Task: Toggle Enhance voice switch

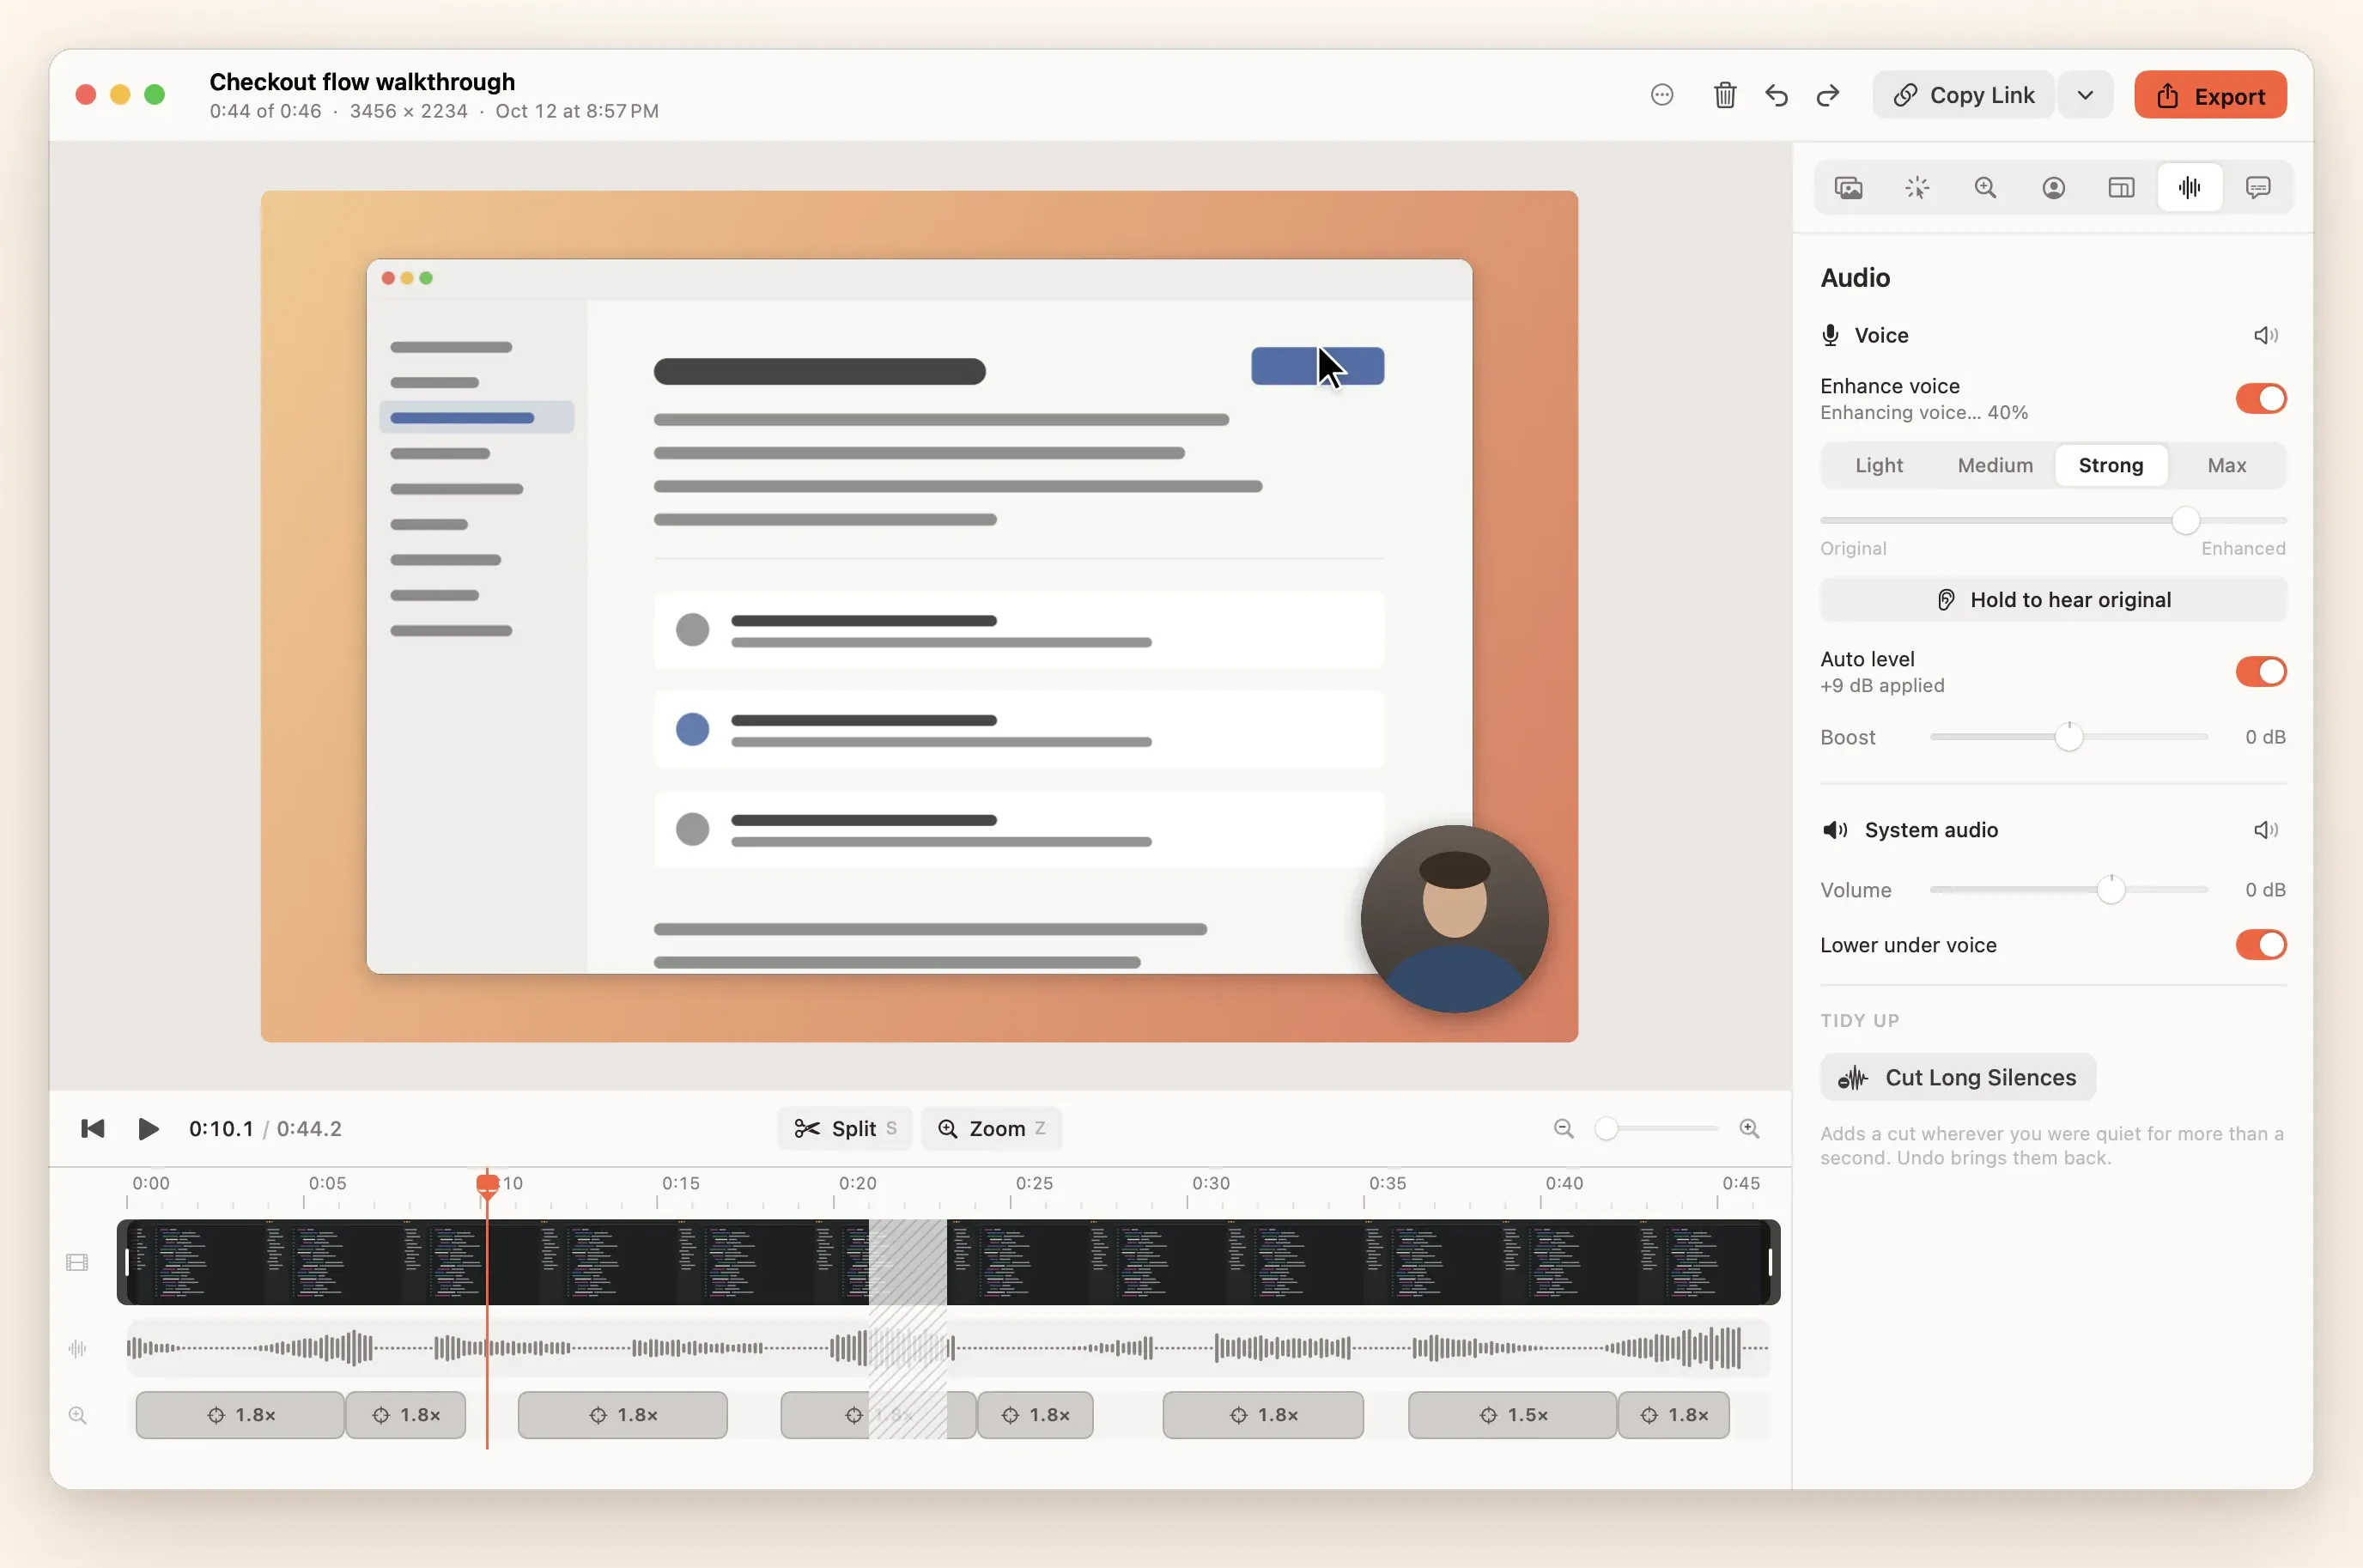Action: pyautogui.click(x=2260, y=399)
